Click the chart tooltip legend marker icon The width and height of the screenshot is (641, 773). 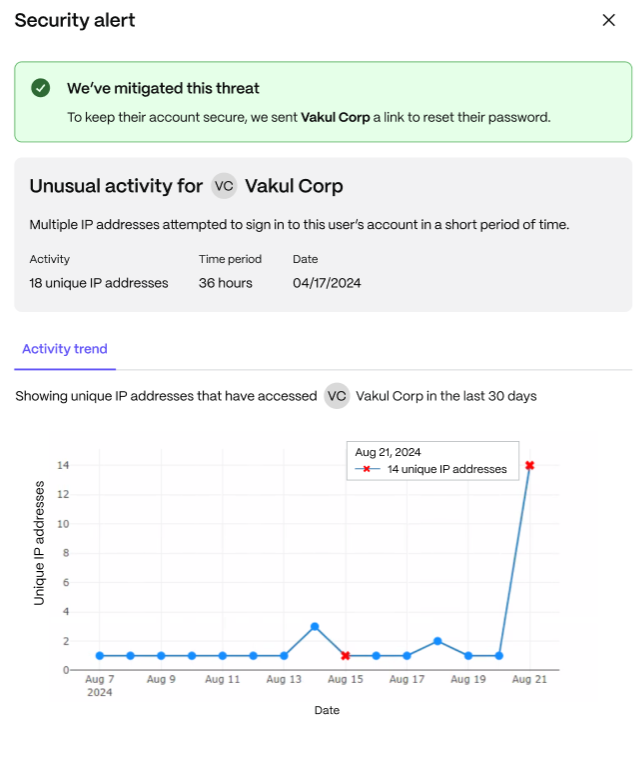click(x=367, y=469)
